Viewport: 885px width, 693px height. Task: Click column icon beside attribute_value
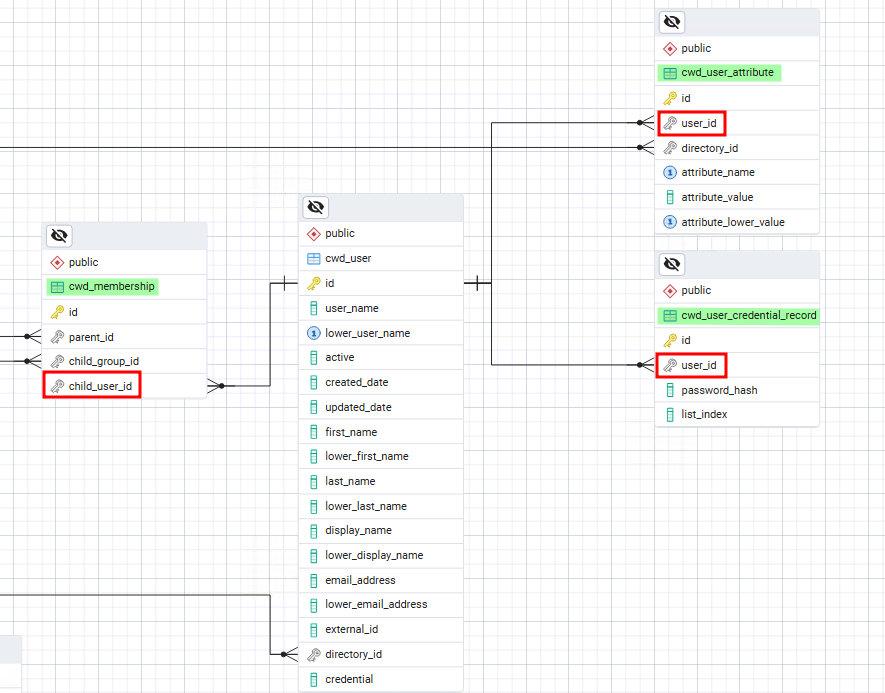(x=669, y=197)
